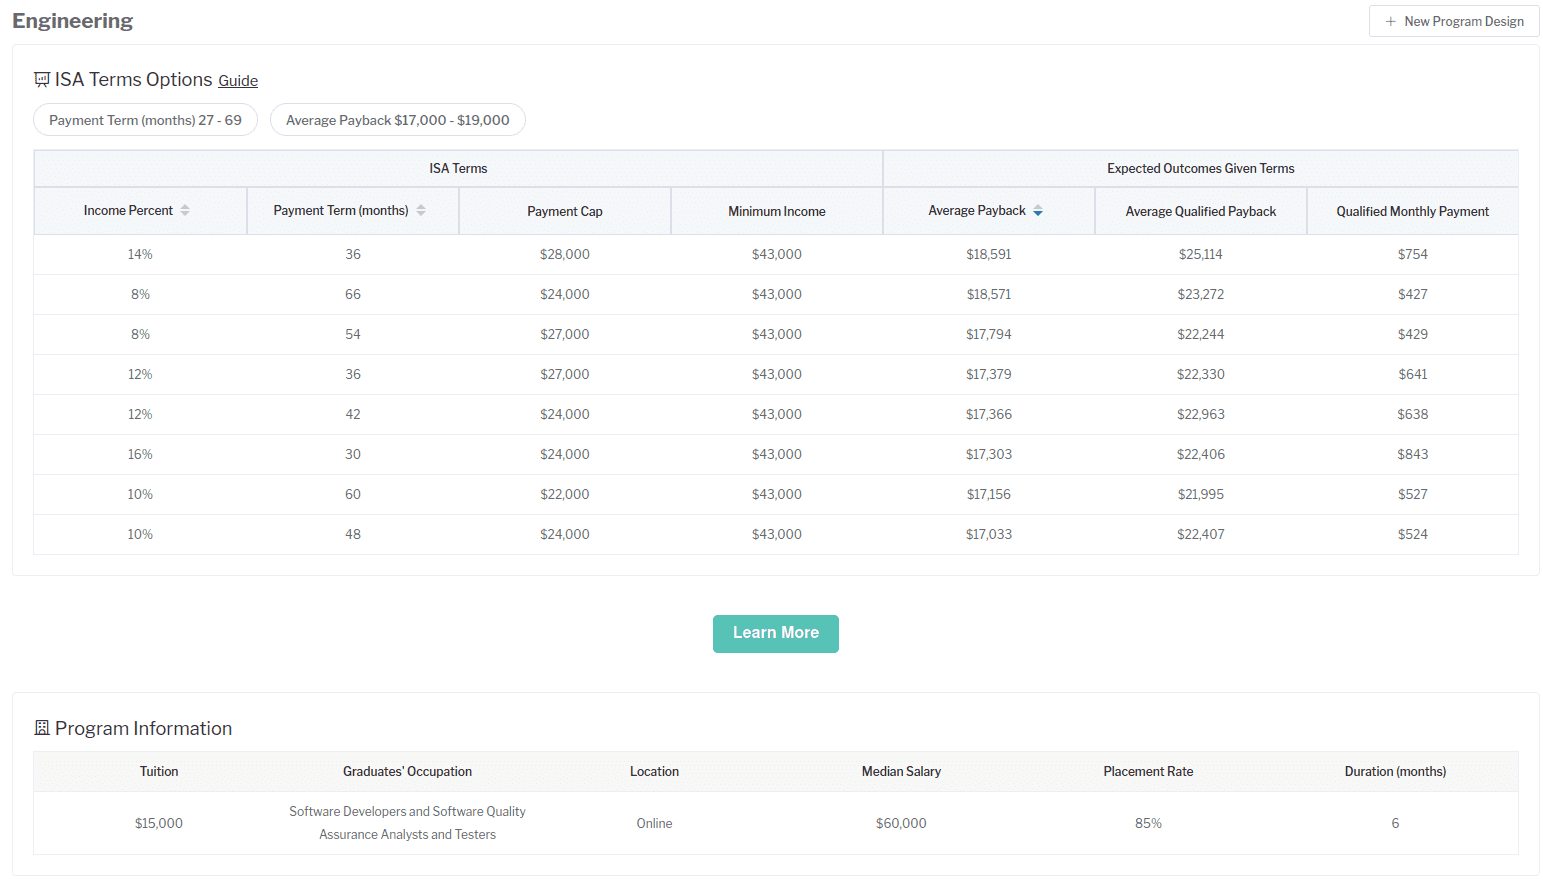Click the Program Information building icon
This screenshot has height=881, width=1543.
[x=42, y=729]
